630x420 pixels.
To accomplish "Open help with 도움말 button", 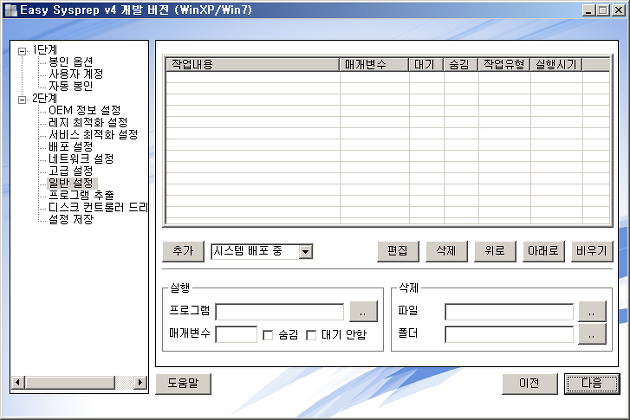I will [183, 384].
